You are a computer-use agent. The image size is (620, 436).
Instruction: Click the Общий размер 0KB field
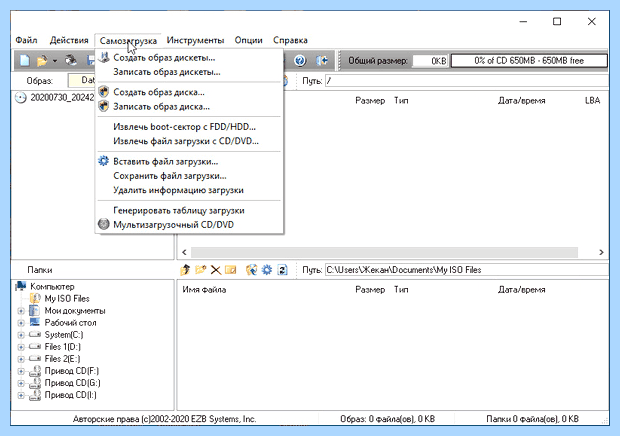tap(430, 60)
